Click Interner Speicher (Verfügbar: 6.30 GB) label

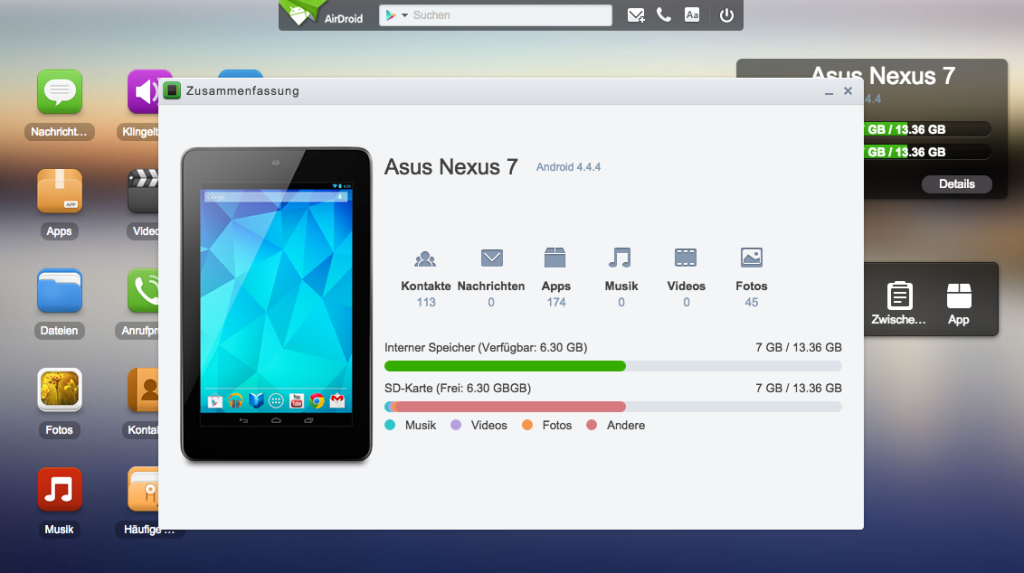click(x=485, y=348)
